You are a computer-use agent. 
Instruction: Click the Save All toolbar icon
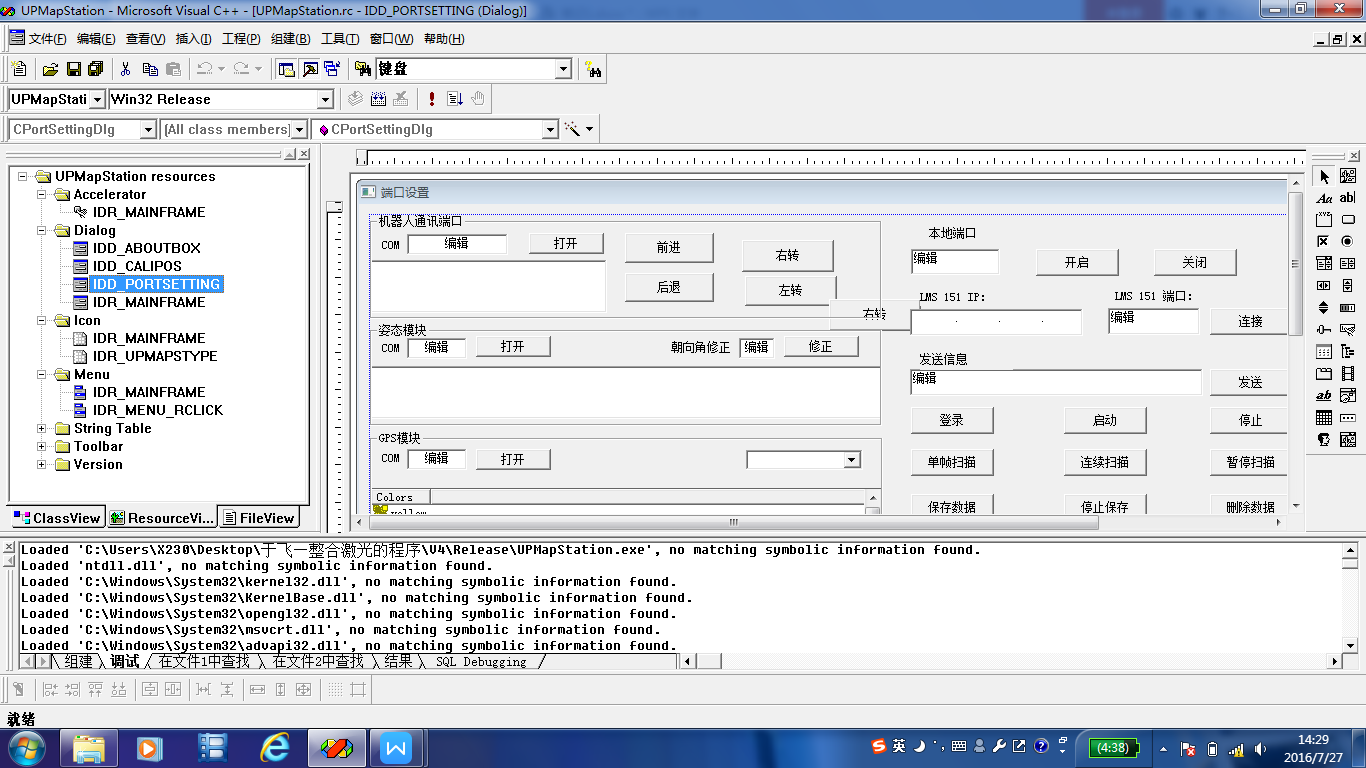pyautogui.click(x=95, y=69)
